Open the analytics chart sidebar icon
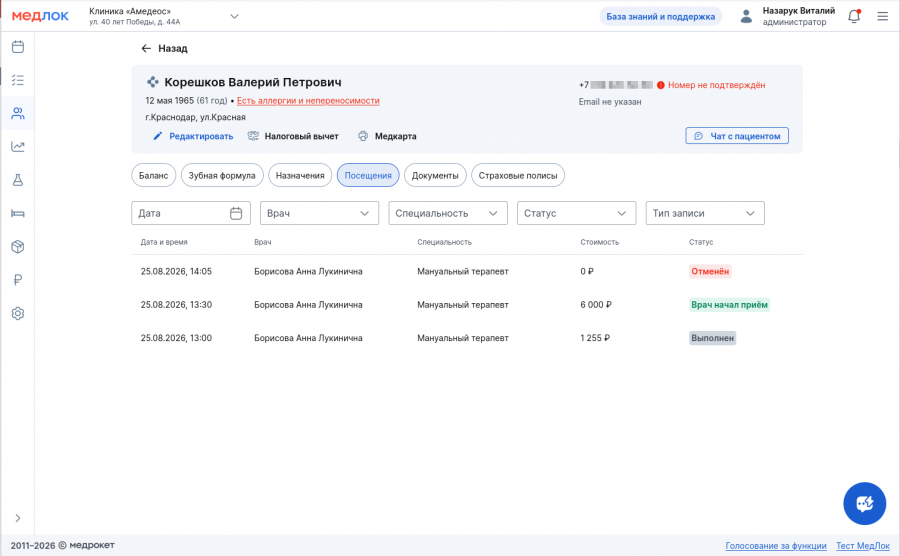Image resolution: width=900 pixels, height=556 pixels. pyautogui.click(x=18, y=146)
